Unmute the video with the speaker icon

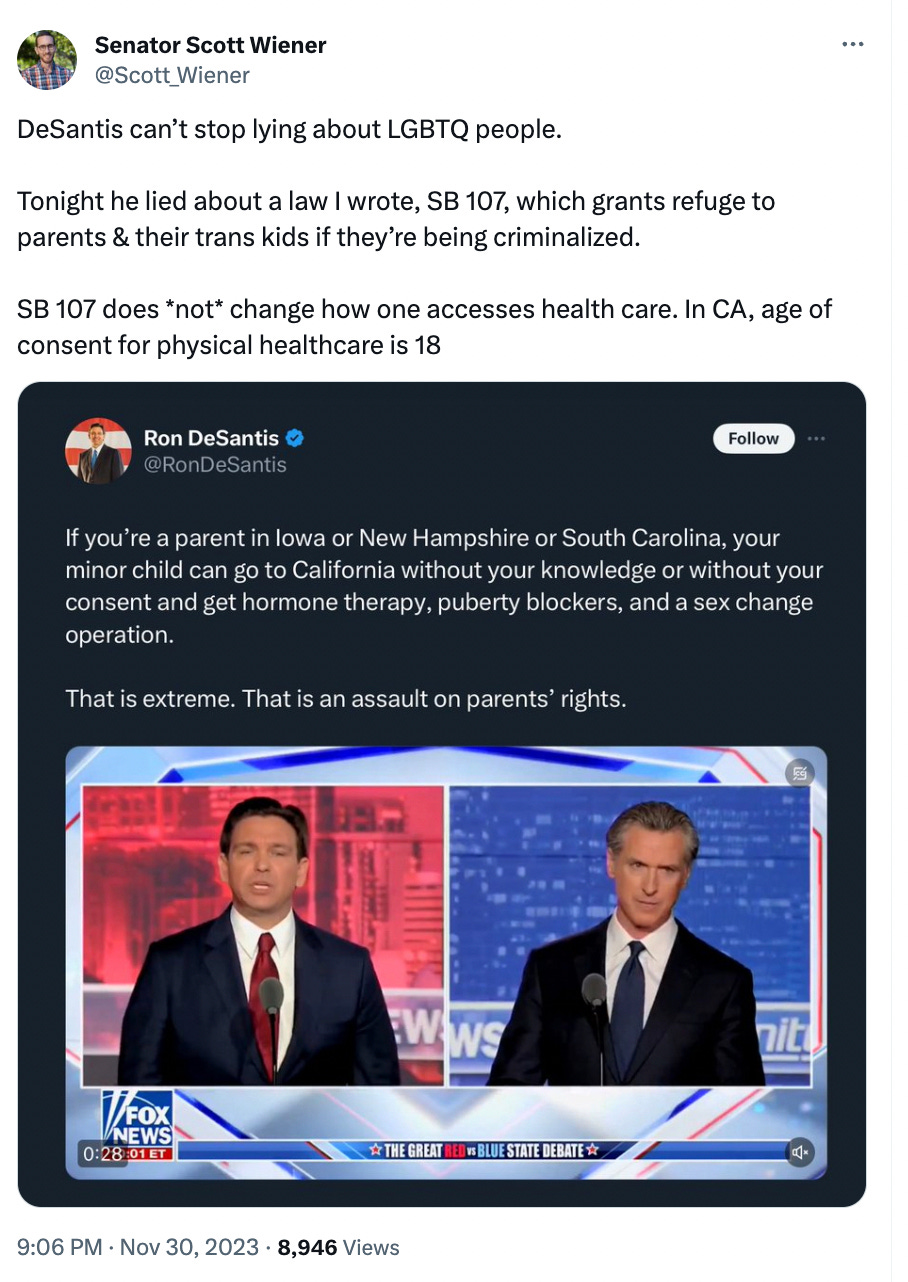point(800,1152)
